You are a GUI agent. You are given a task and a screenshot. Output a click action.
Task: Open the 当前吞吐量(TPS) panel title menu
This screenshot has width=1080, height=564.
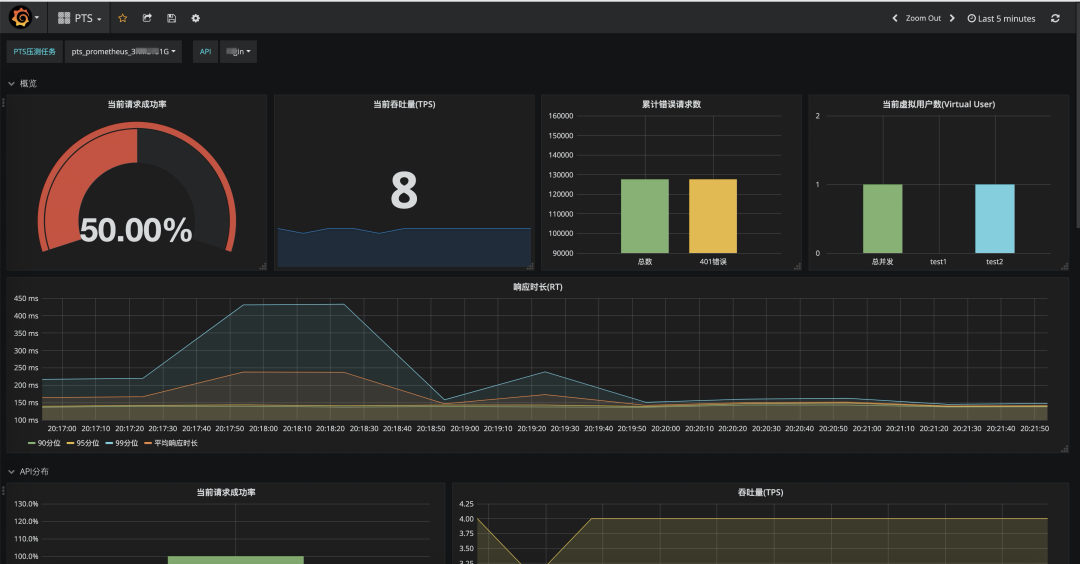point(403,103)
